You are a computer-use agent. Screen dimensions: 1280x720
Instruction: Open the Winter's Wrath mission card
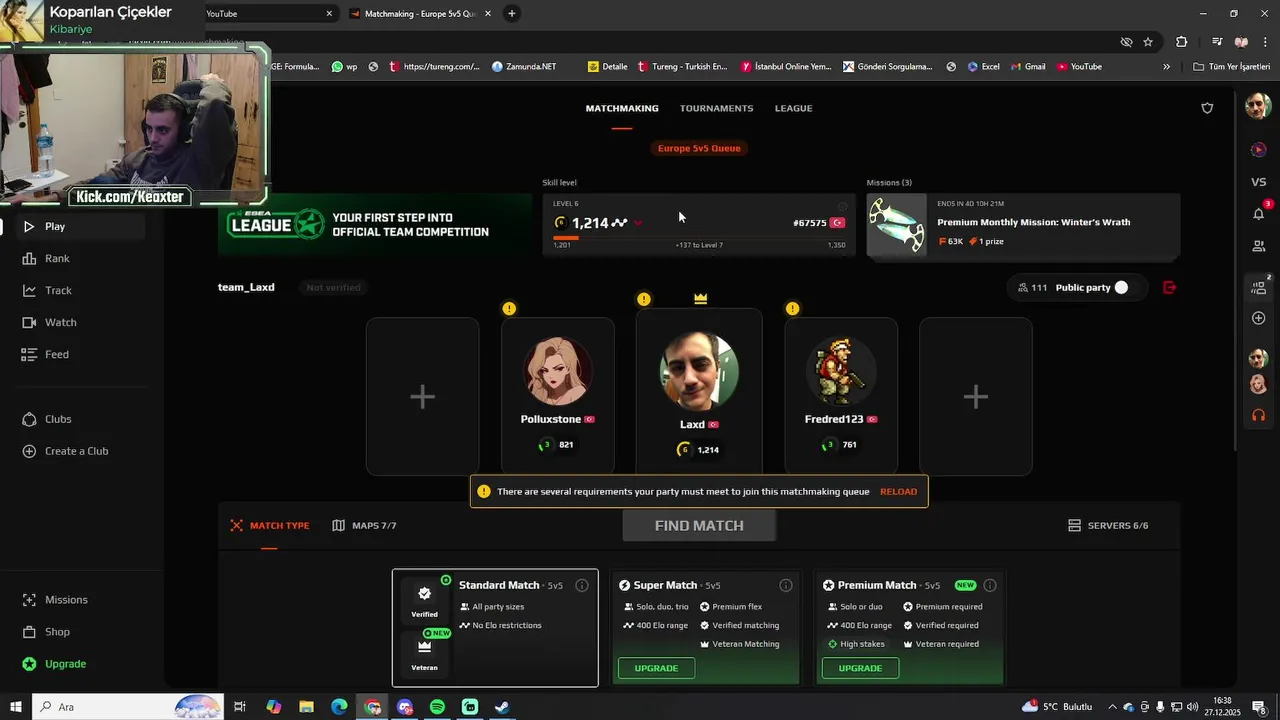[1023, 226]
